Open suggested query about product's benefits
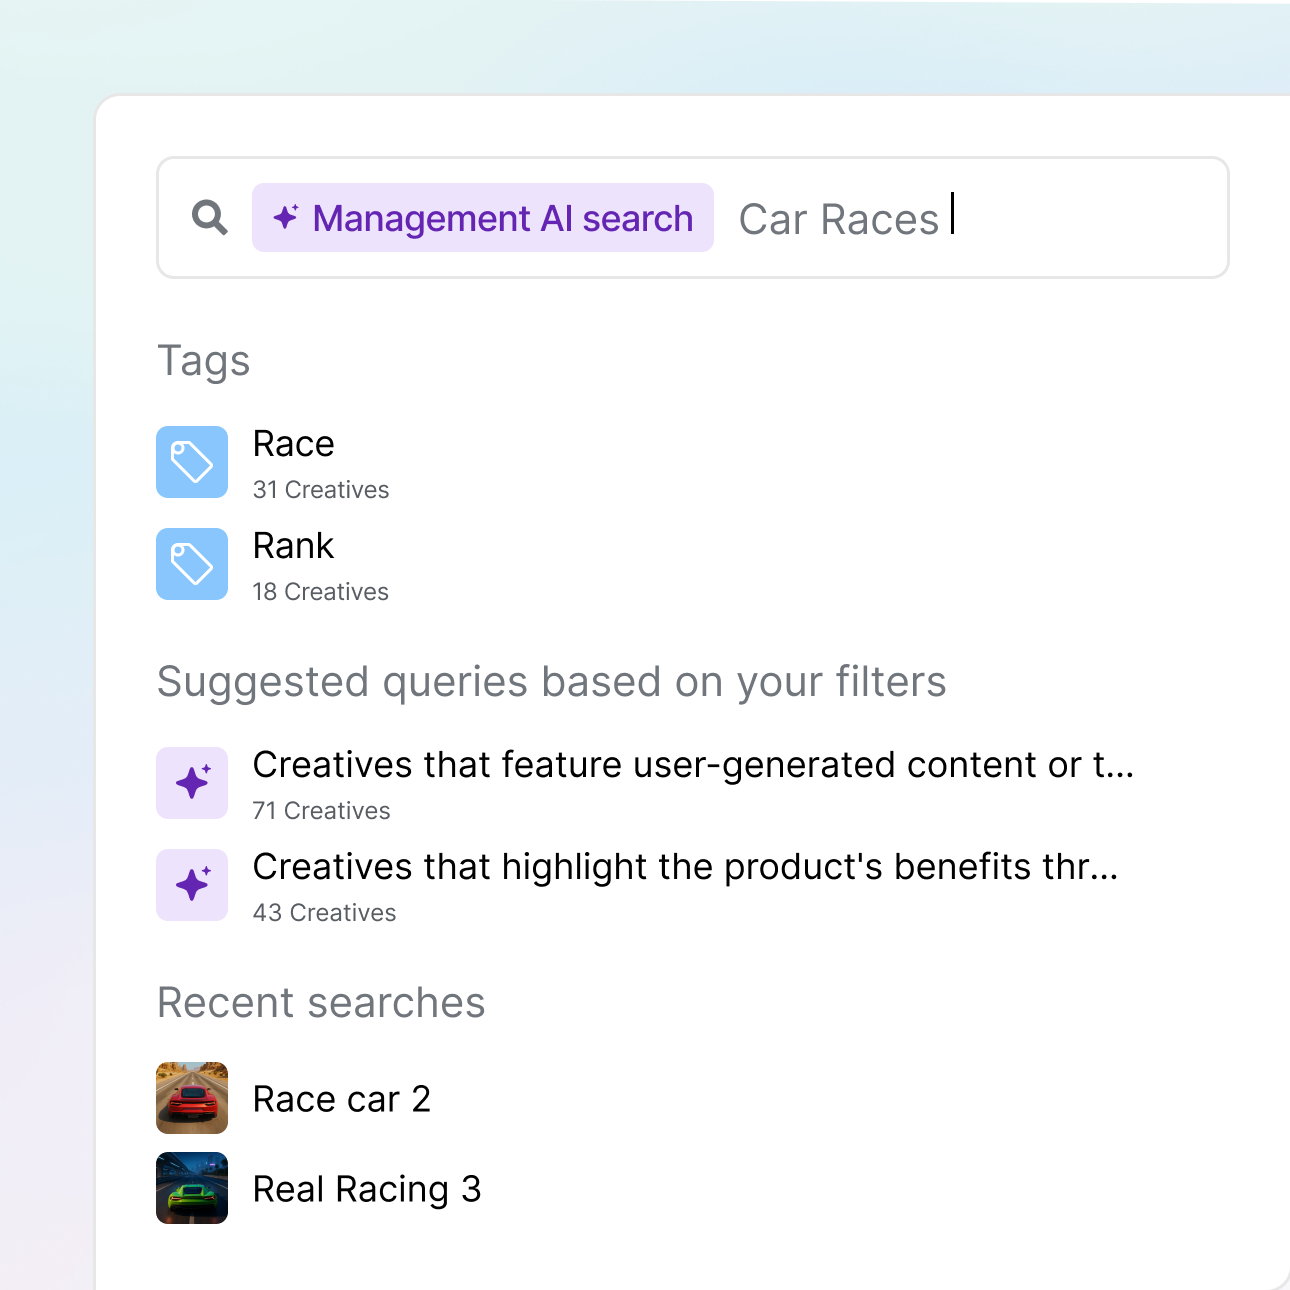The width and height of the screenshot is (1290, 1290). click(685, 867)
